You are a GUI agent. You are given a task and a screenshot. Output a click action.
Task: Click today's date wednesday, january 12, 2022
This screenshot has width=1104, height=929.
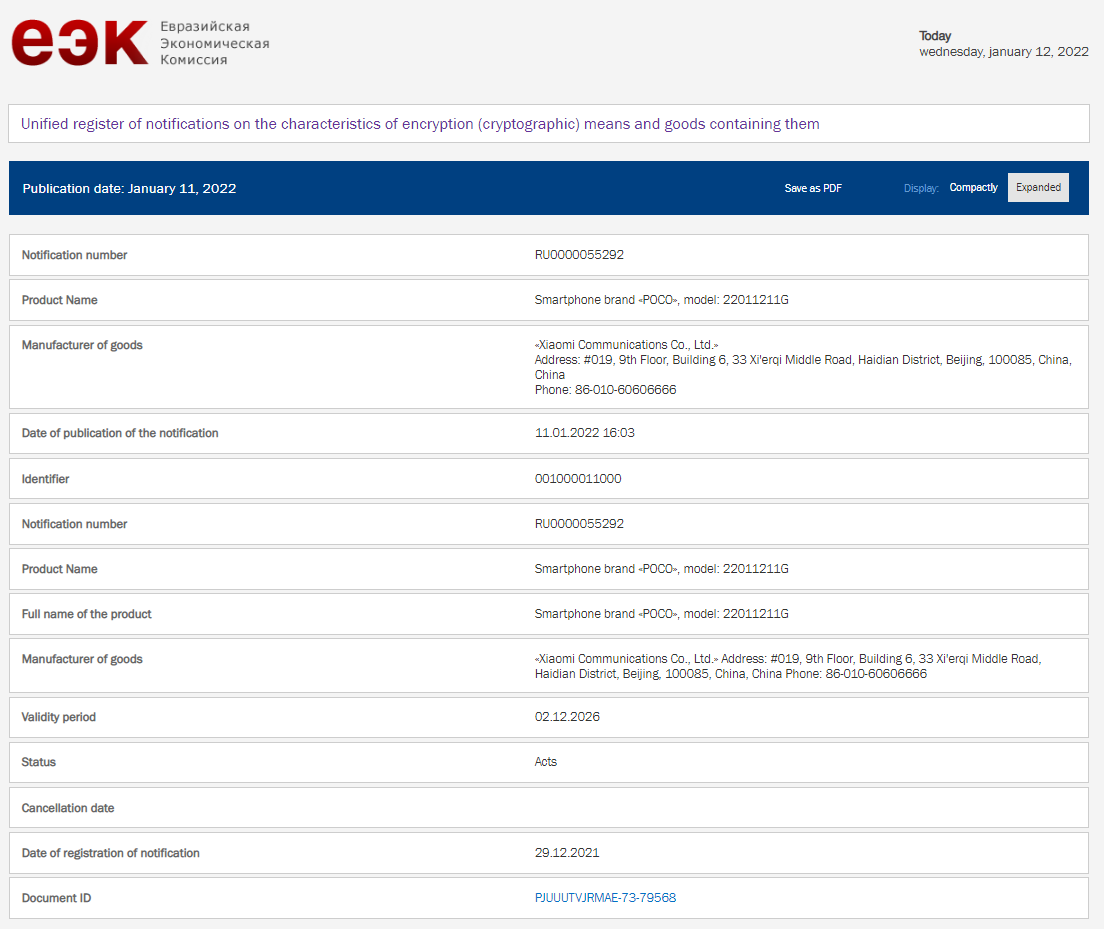(x=1003, y=51)
